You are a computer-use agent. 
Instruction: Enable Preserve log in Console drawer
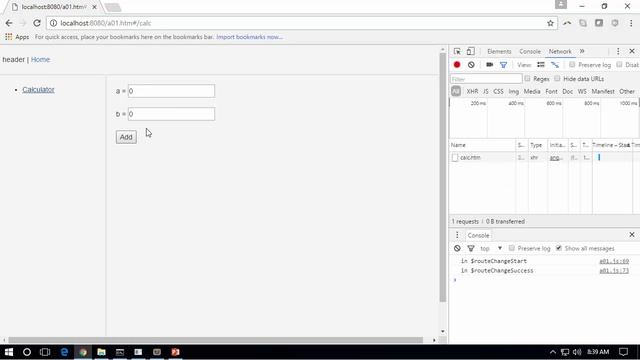511,248
